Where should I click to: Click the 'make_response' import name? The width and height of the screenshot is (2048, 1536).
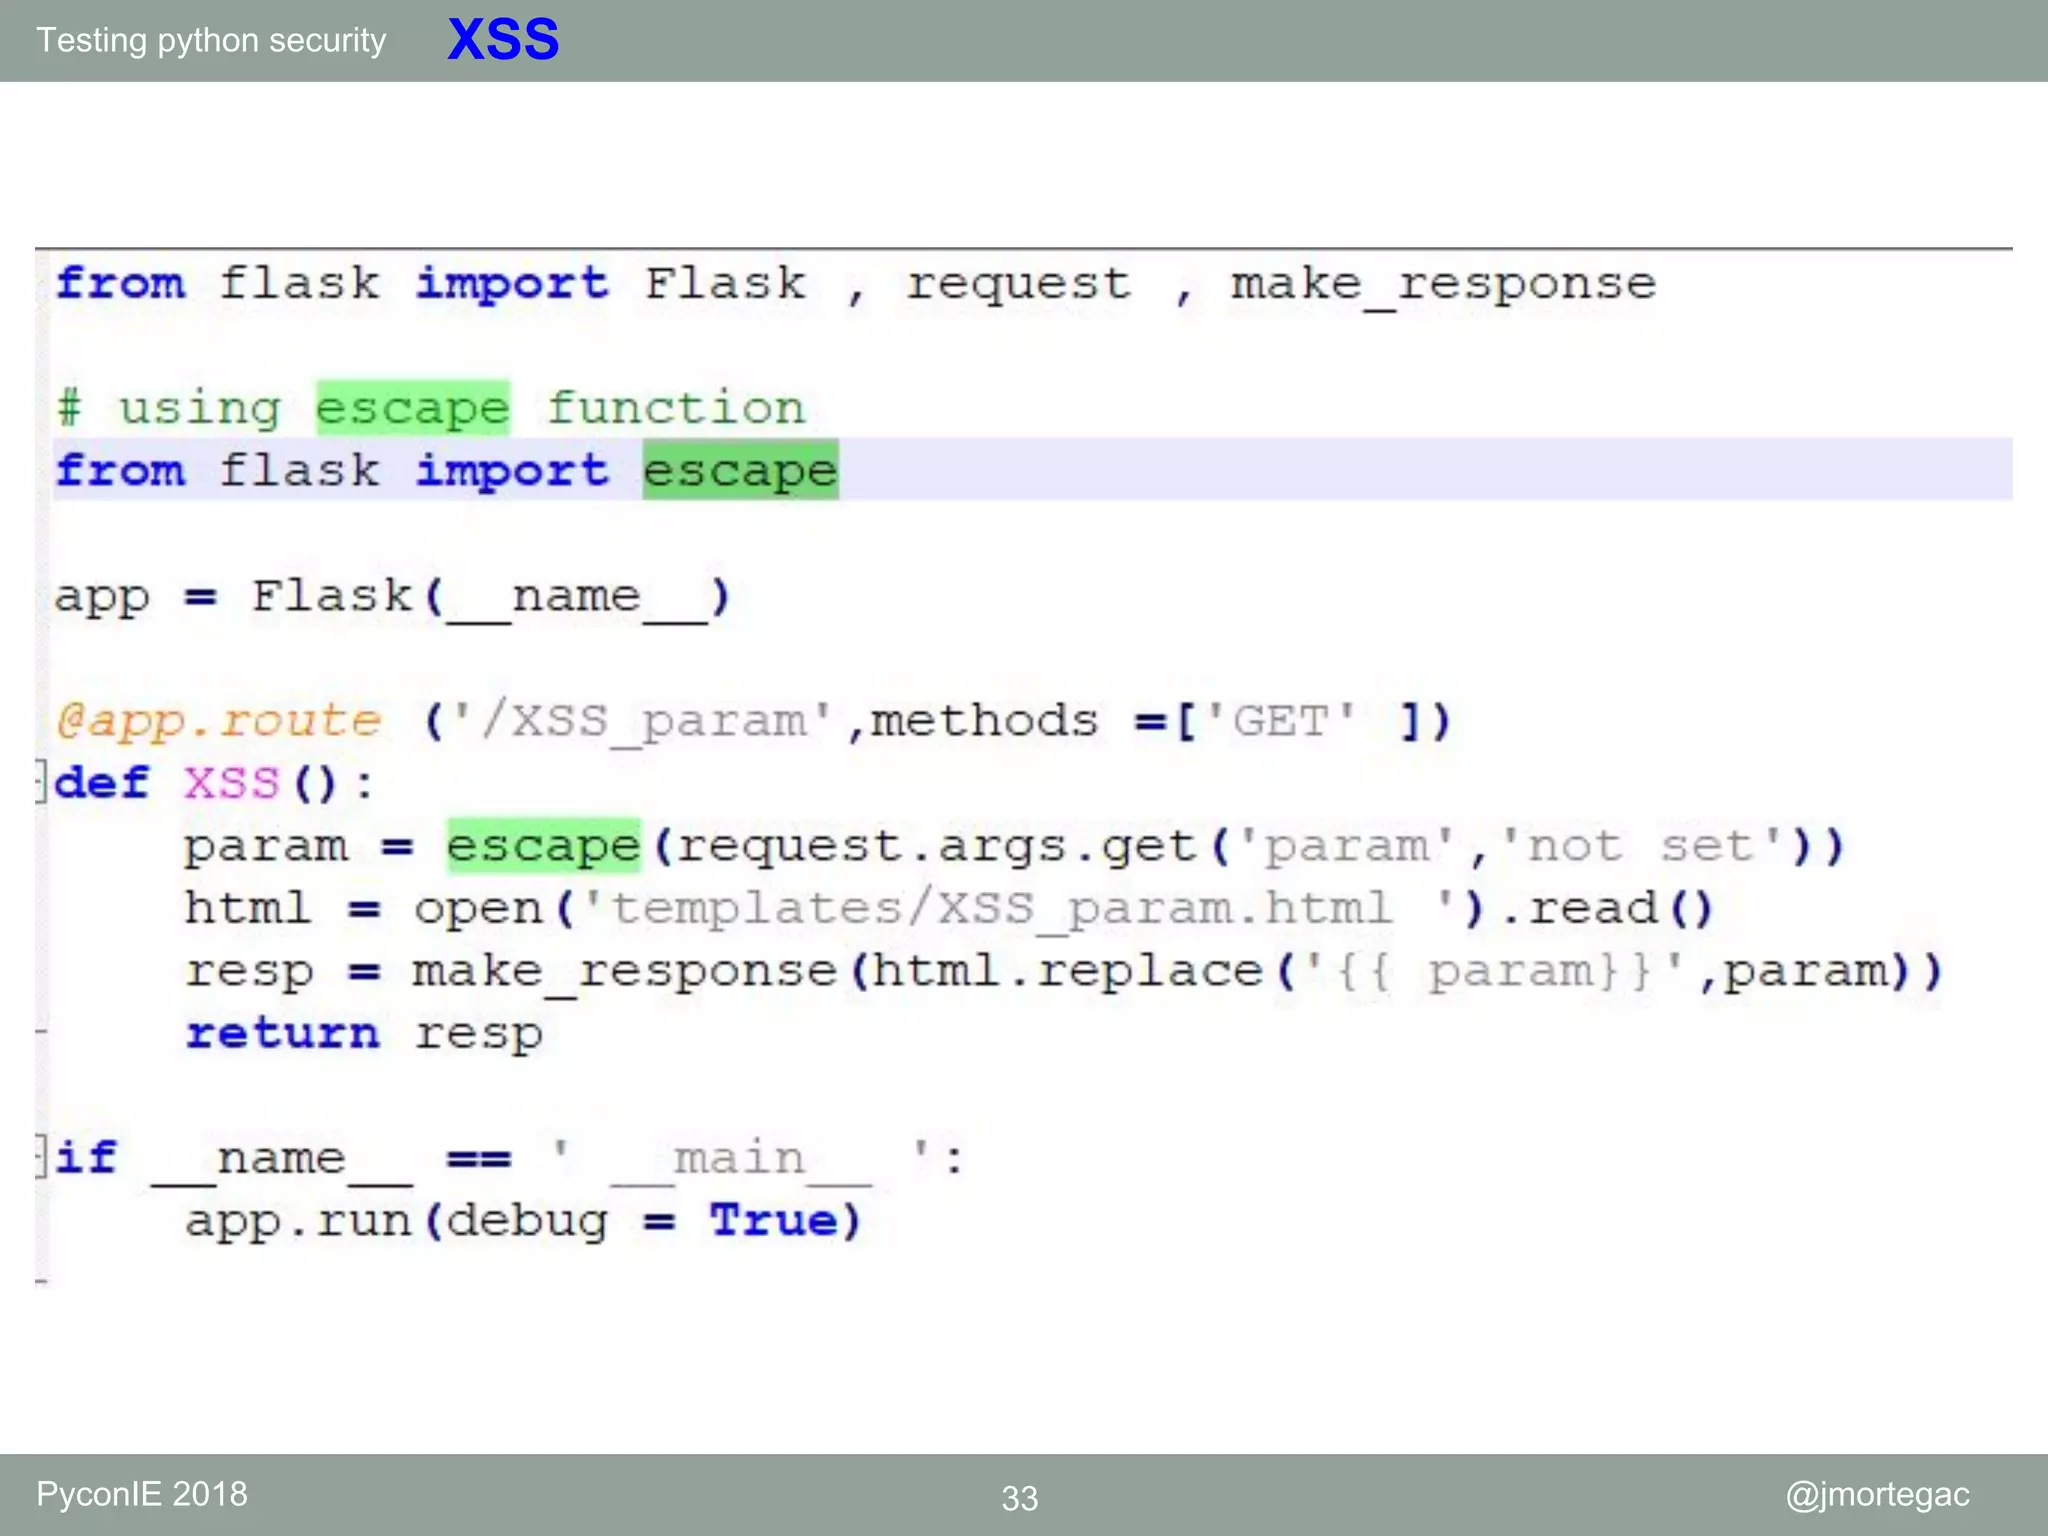(1443, 285)
